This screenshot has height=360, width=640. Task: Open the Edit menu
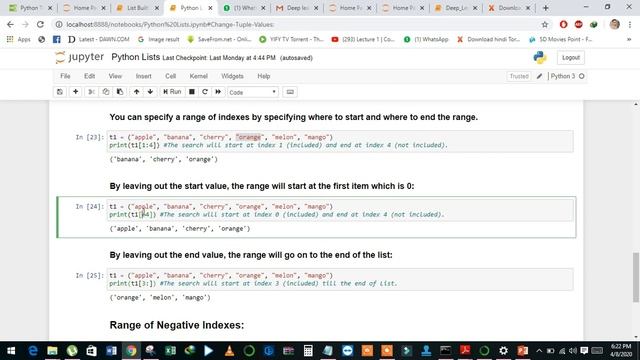[89, 76]
